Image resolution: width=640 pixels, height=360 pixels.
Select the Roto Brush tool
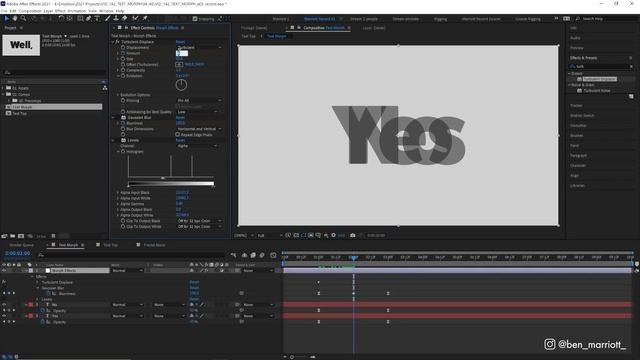coord(135,18)
